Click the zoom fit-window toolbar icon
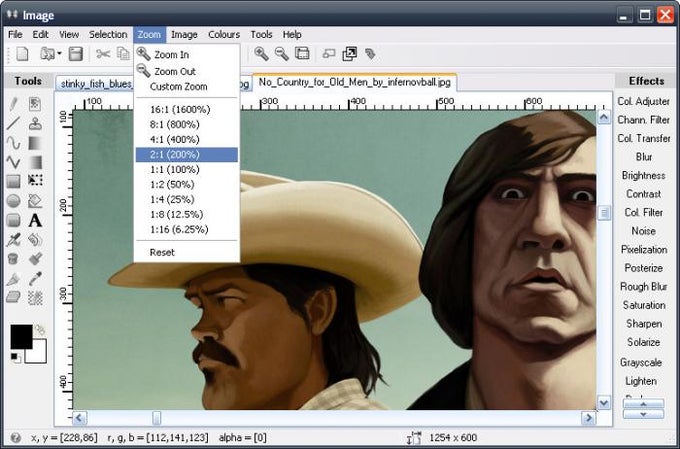Viewport: 680px width, 449px height. point(302,53)
